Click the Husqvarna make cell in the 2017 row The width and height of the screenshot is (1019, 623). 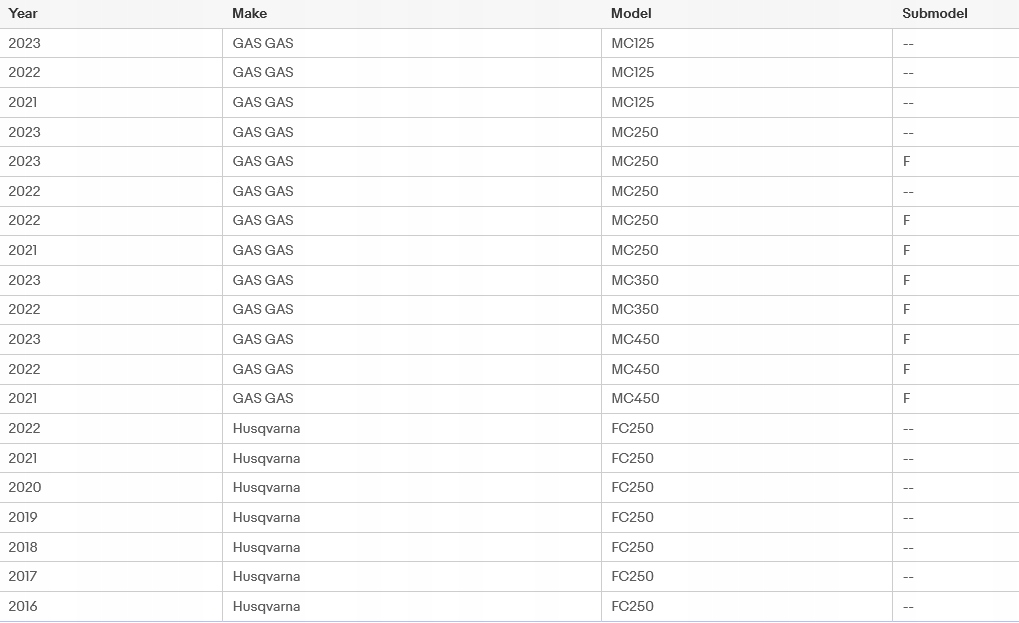point(266,576)
